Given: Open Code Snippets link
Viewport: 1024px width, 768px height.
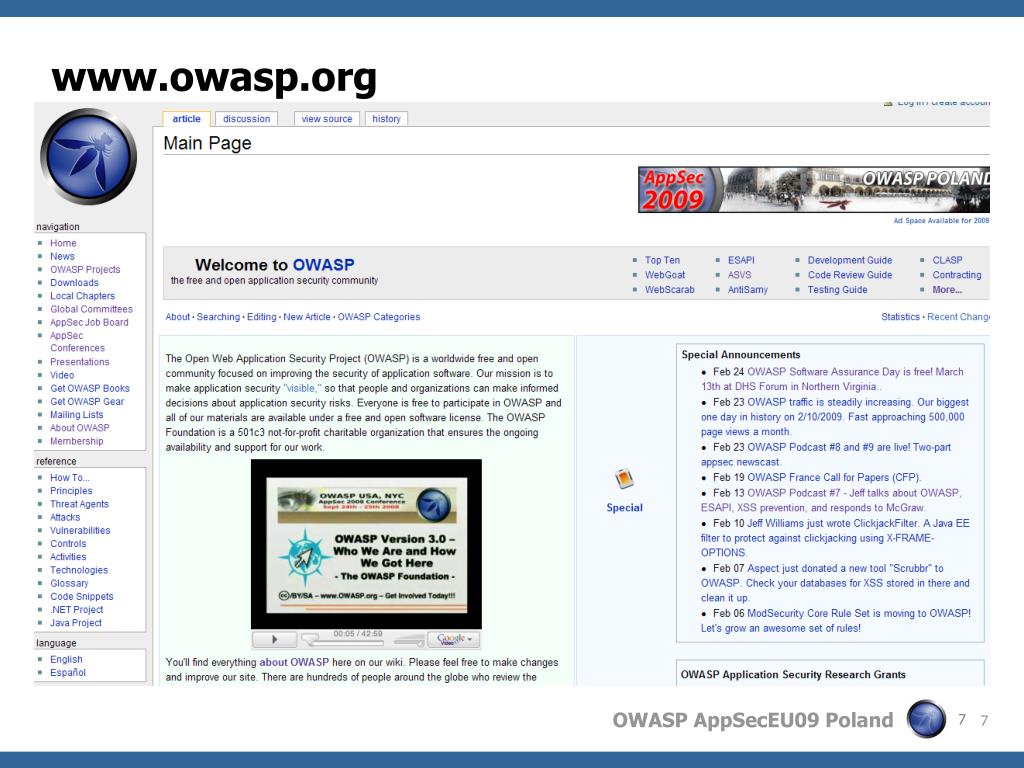Looking at the screenshot, I should (82, 596).
